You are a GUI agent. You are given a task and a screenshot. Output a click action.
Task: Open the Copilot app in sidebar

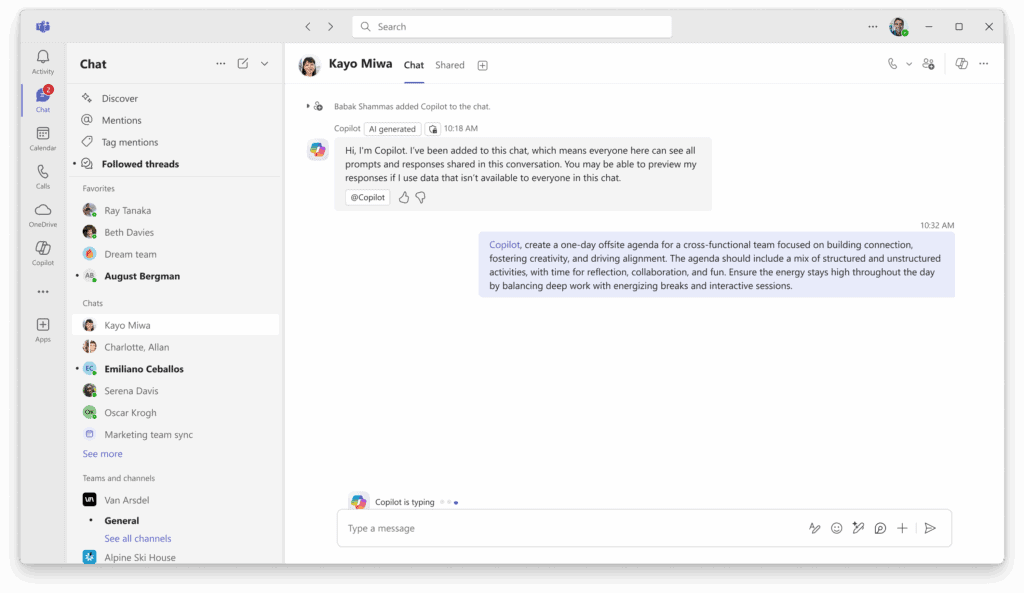coord(42,253)
